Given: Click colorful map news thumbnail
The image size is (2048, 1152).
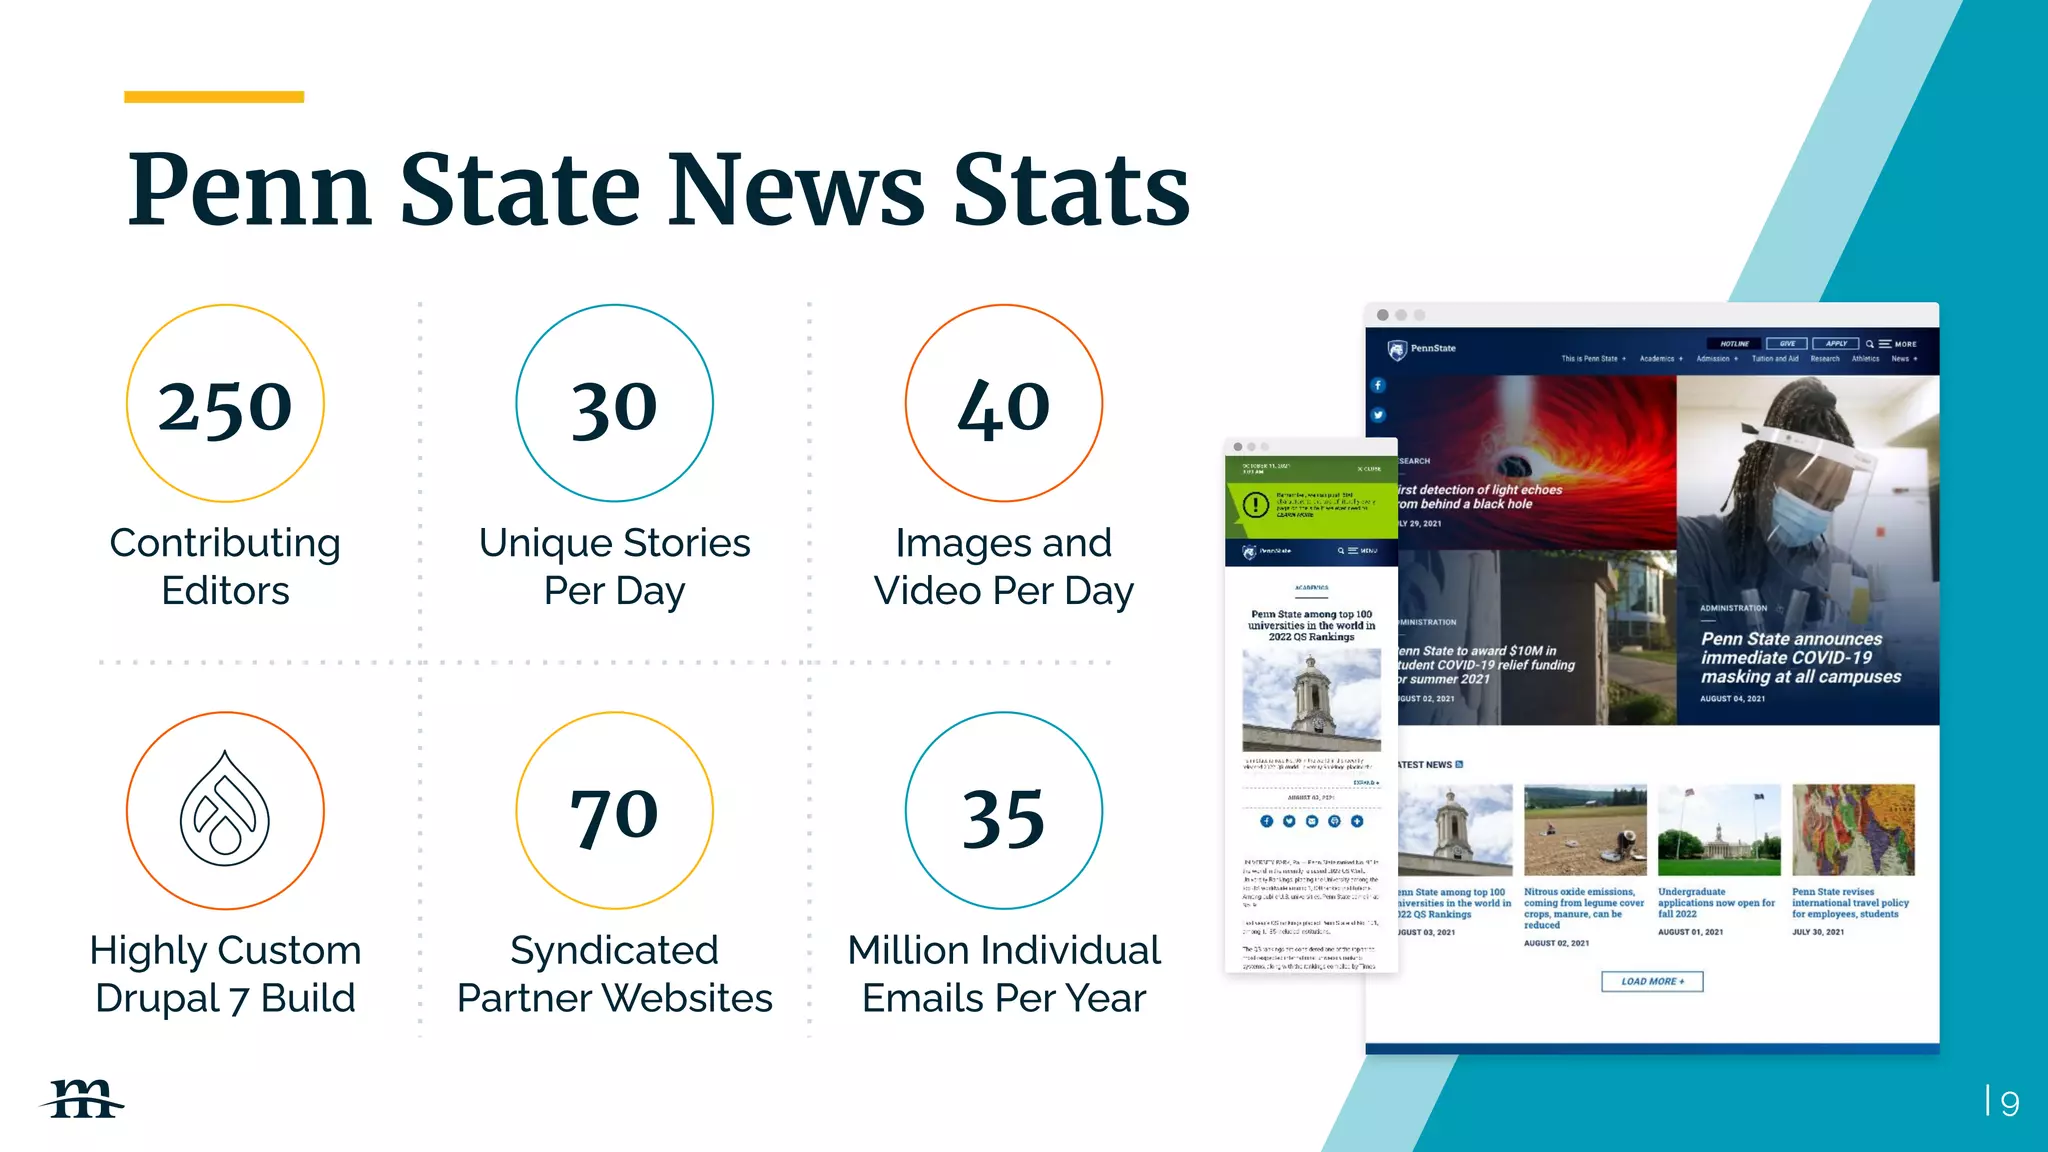Looking at the screenshot, I should [1853, 830].
